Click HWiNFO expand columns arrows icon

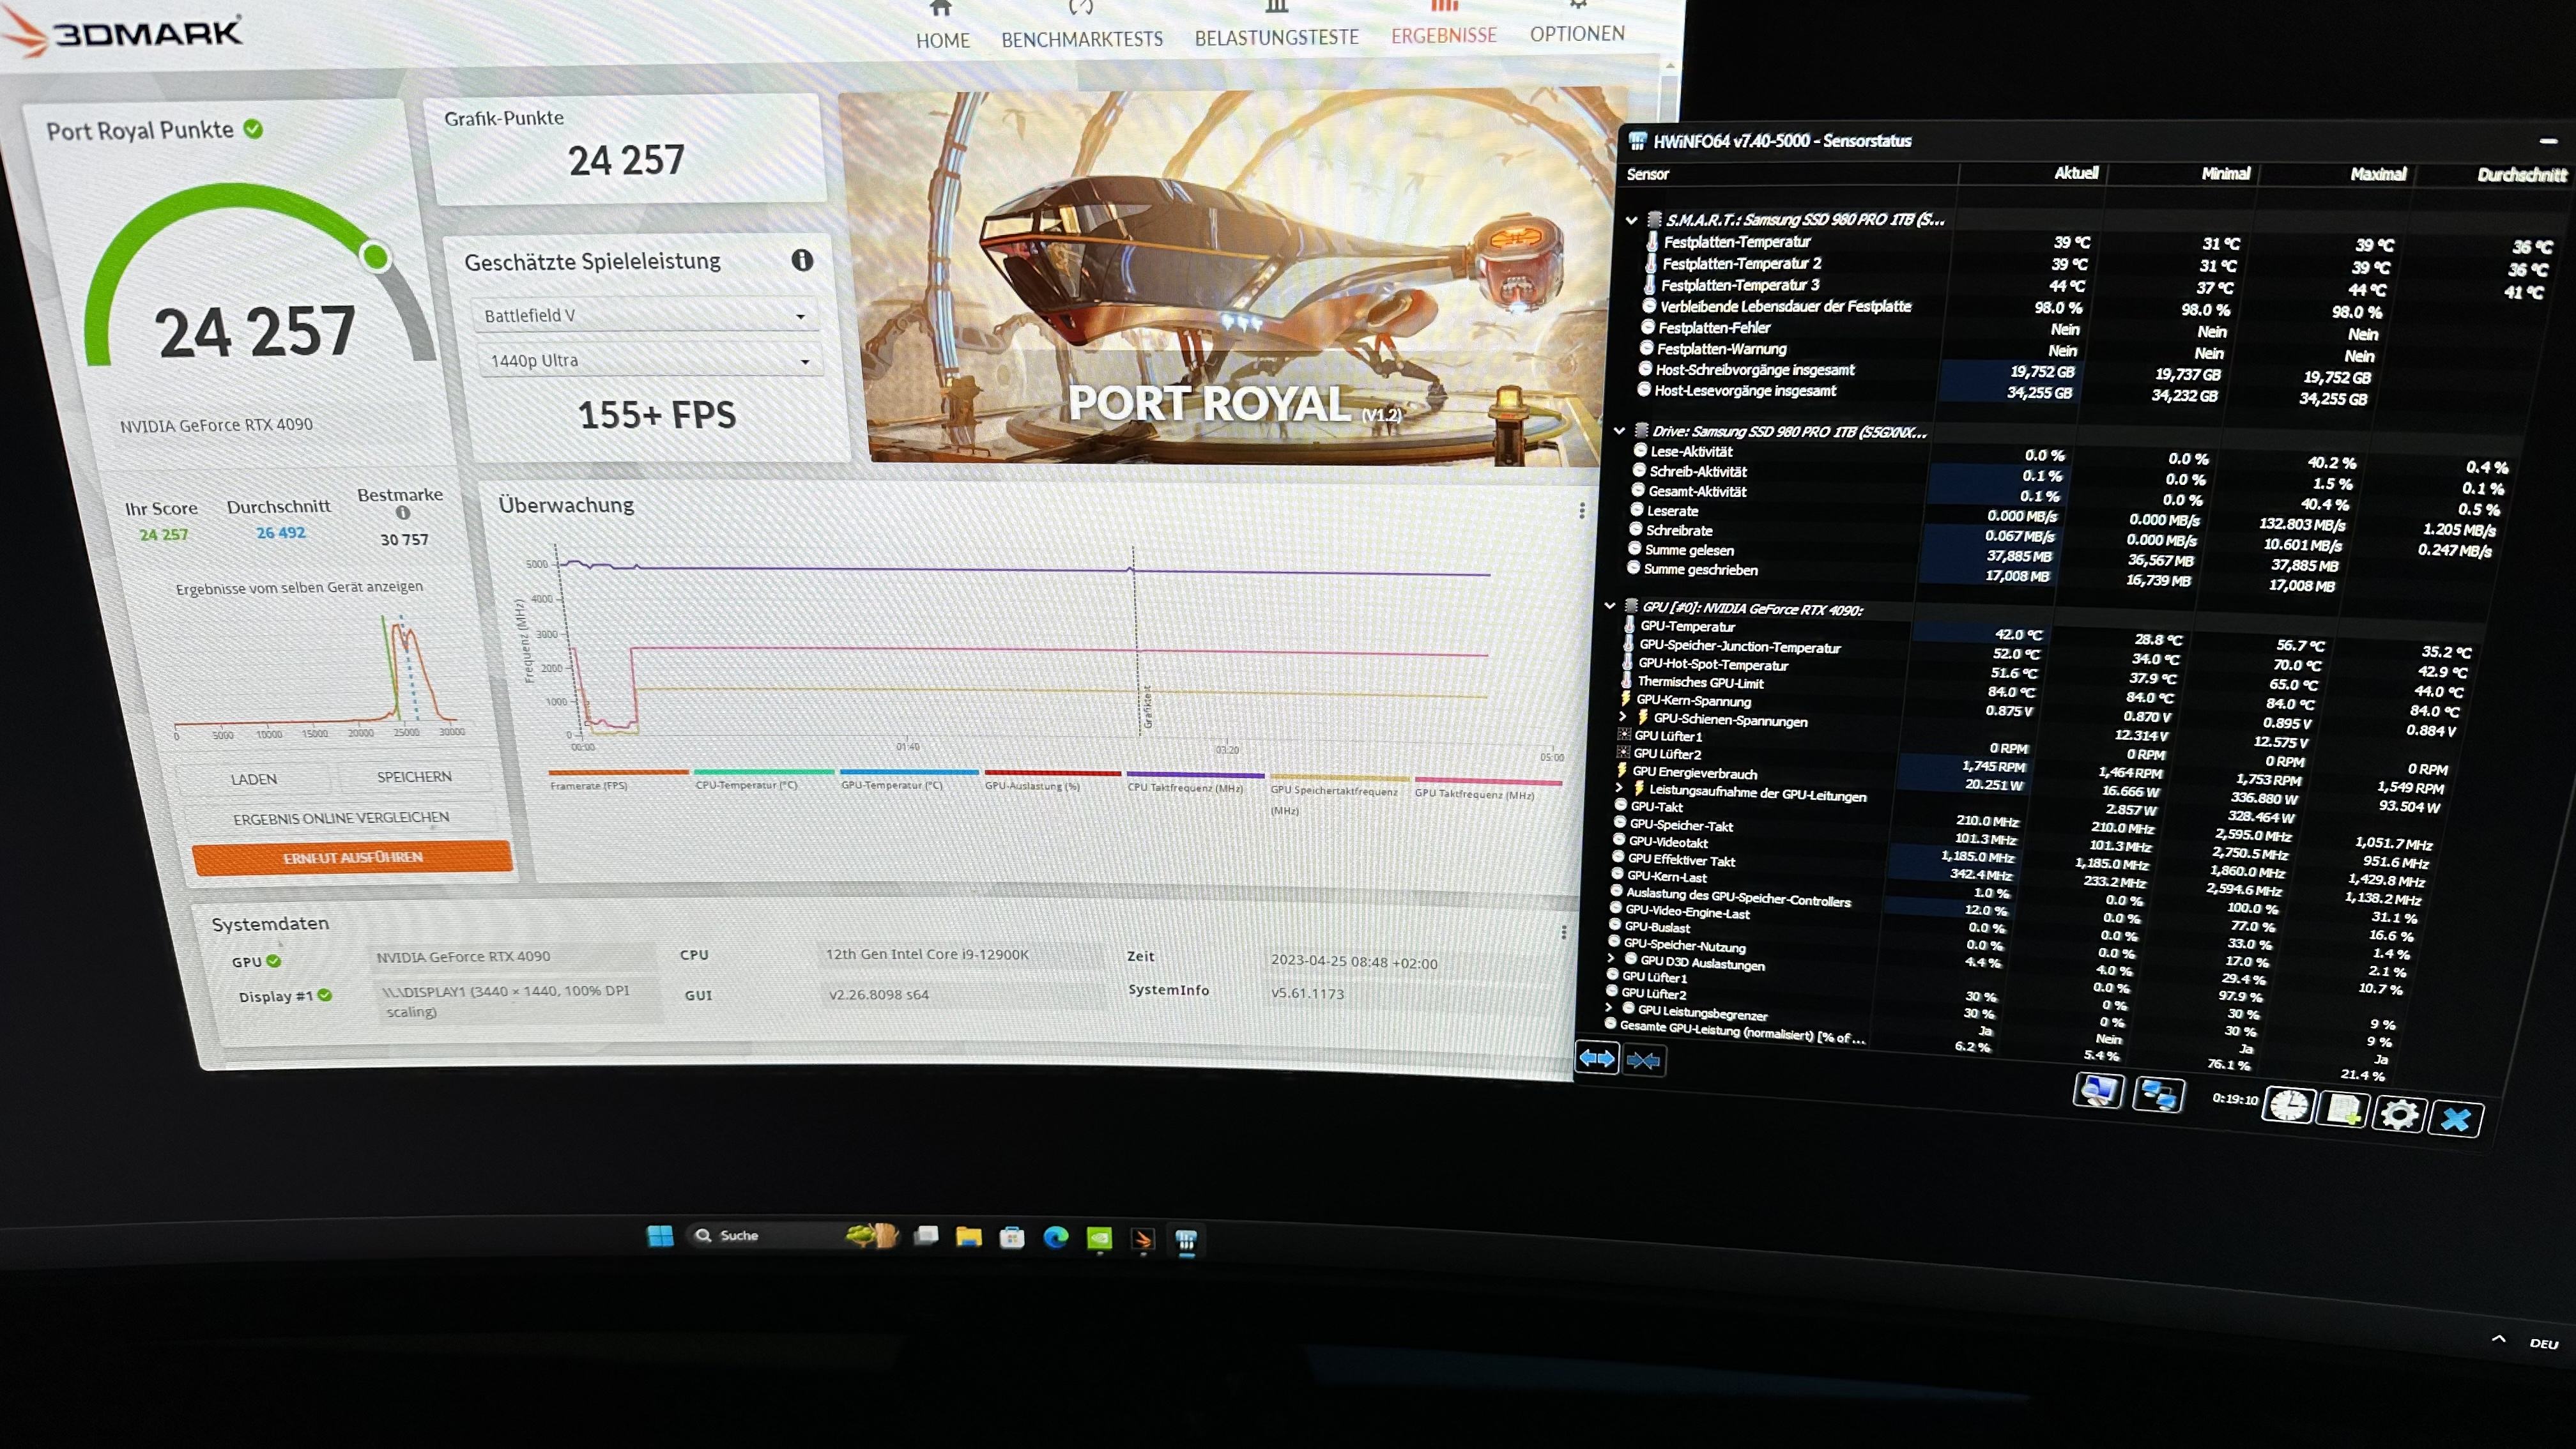[1597, 1058]
